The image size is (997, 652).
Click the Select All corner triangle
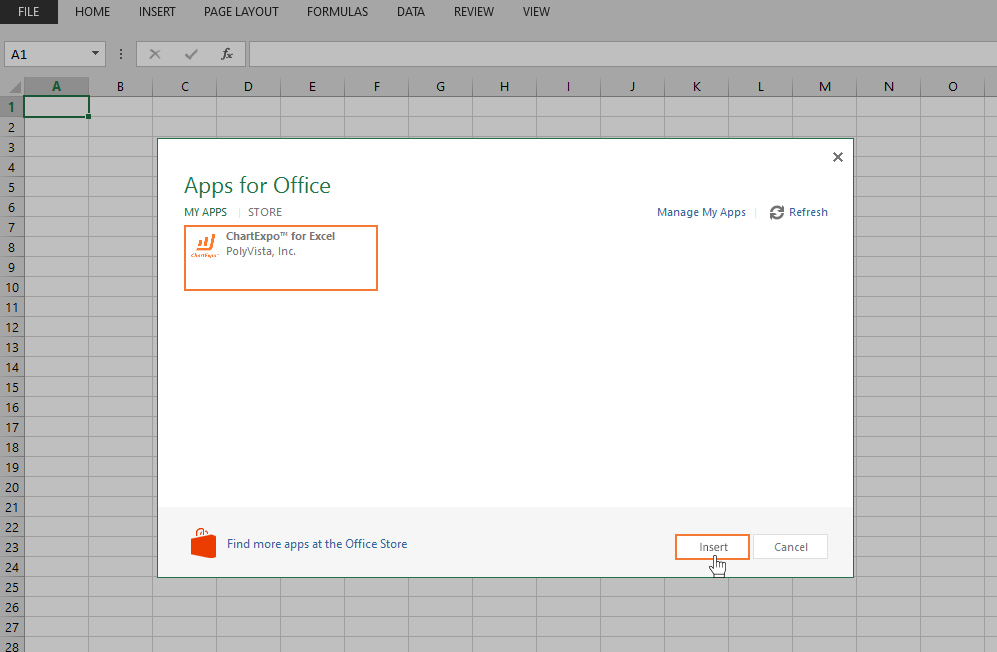pyautogui.click(x=13, y=87)
